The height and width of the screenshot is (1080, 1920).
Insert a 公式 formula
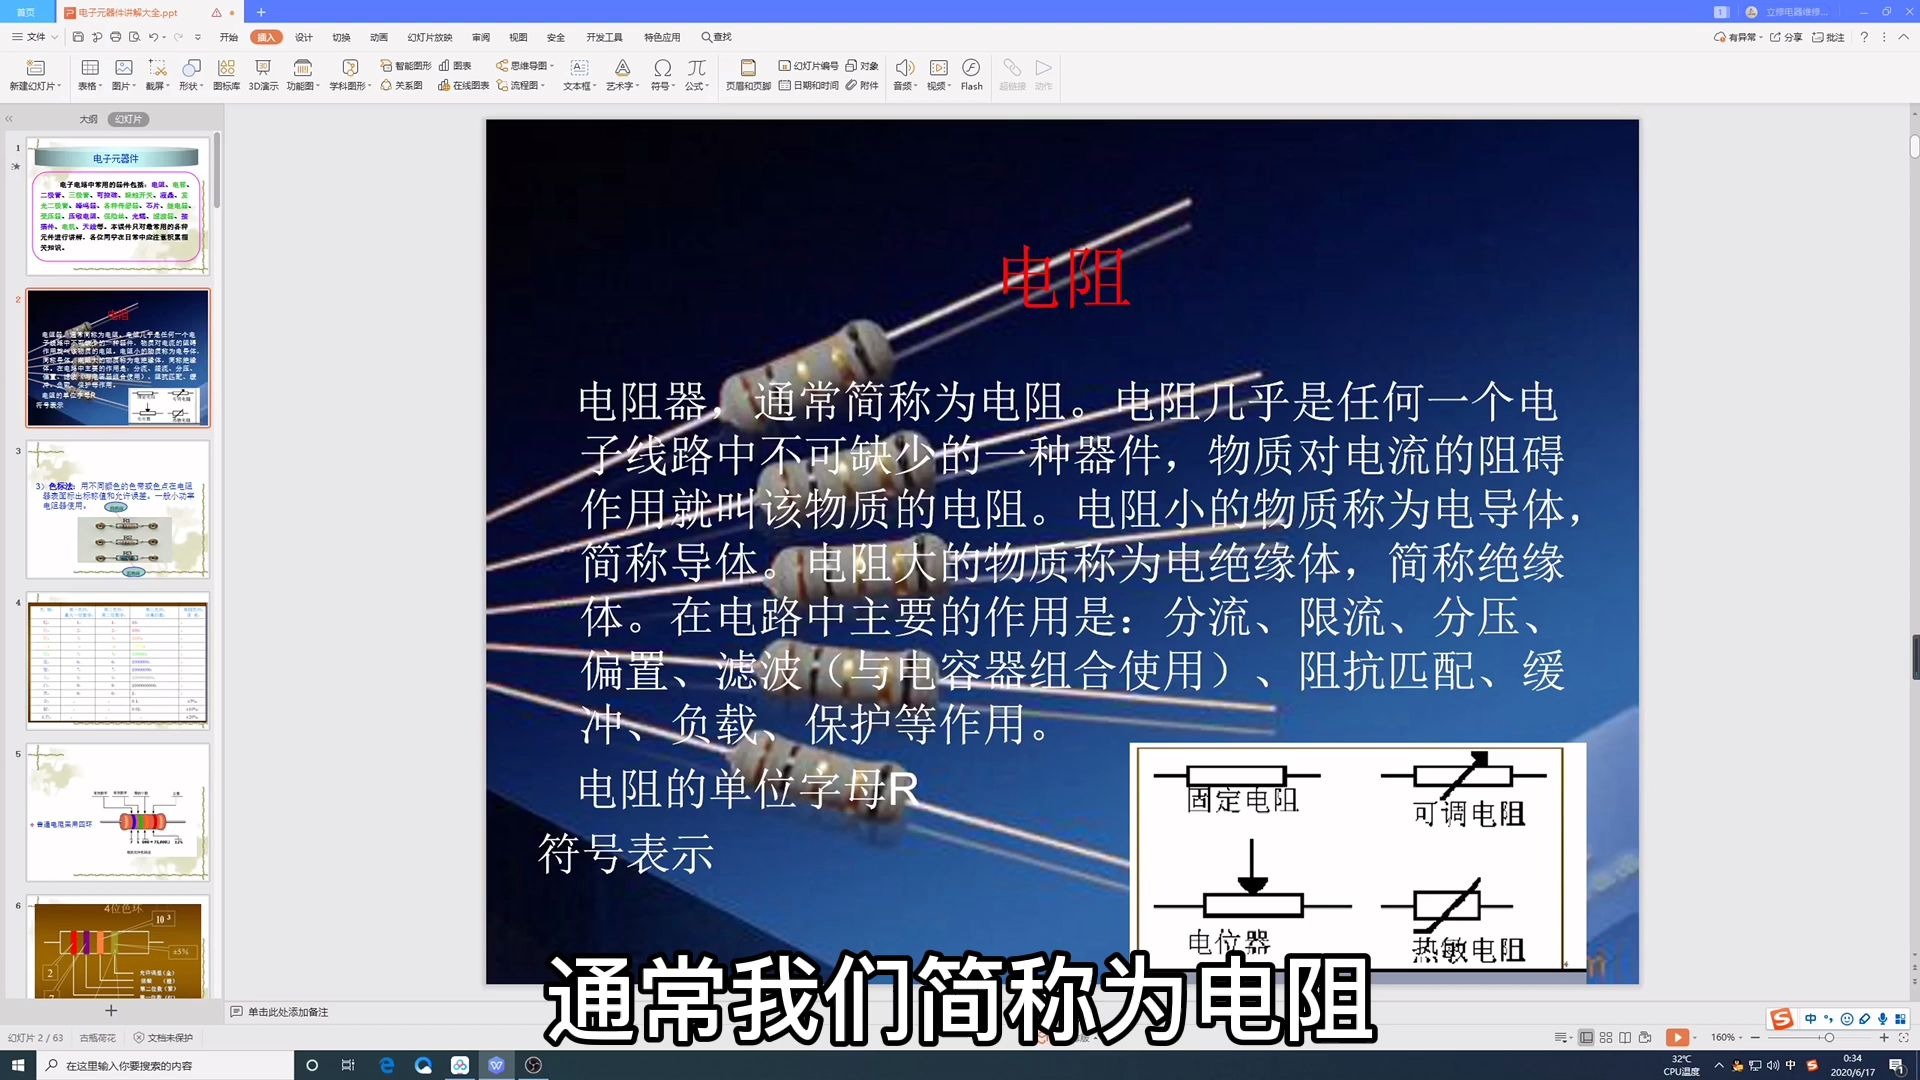pyautogui.click(x=697, y=74)
